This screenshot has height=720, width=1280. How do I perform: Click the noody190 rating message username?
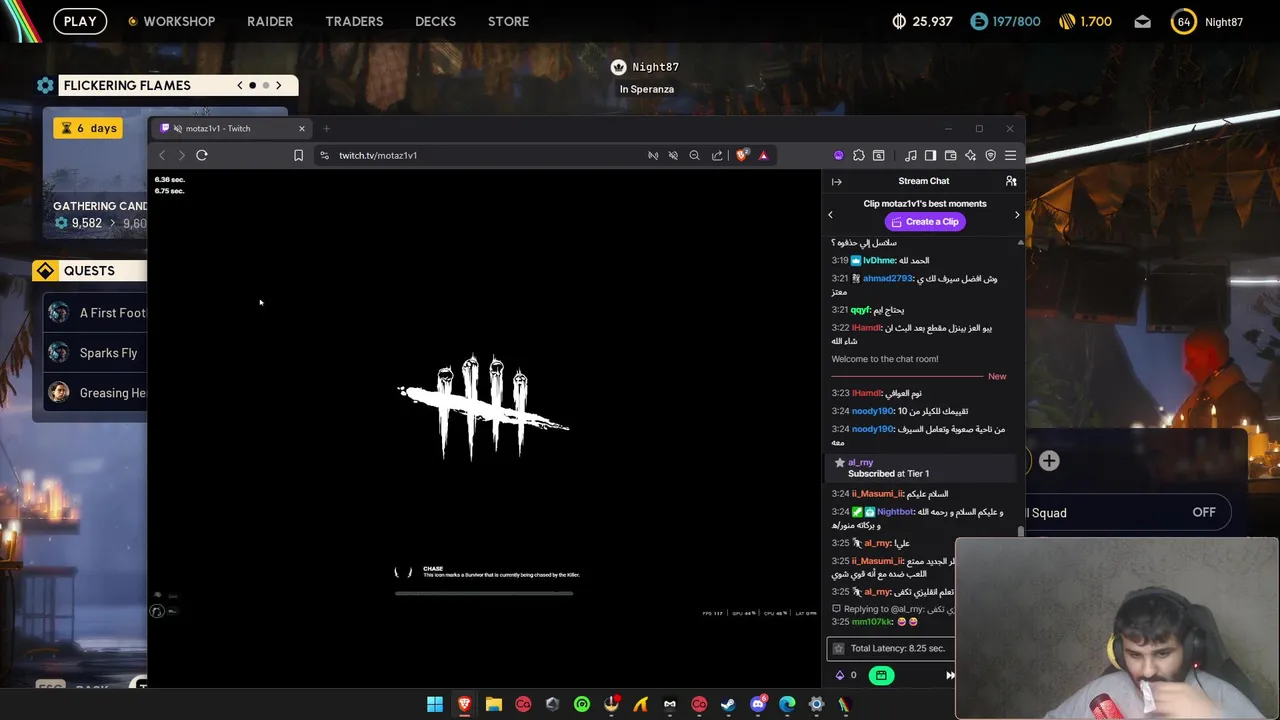[872, 411]
